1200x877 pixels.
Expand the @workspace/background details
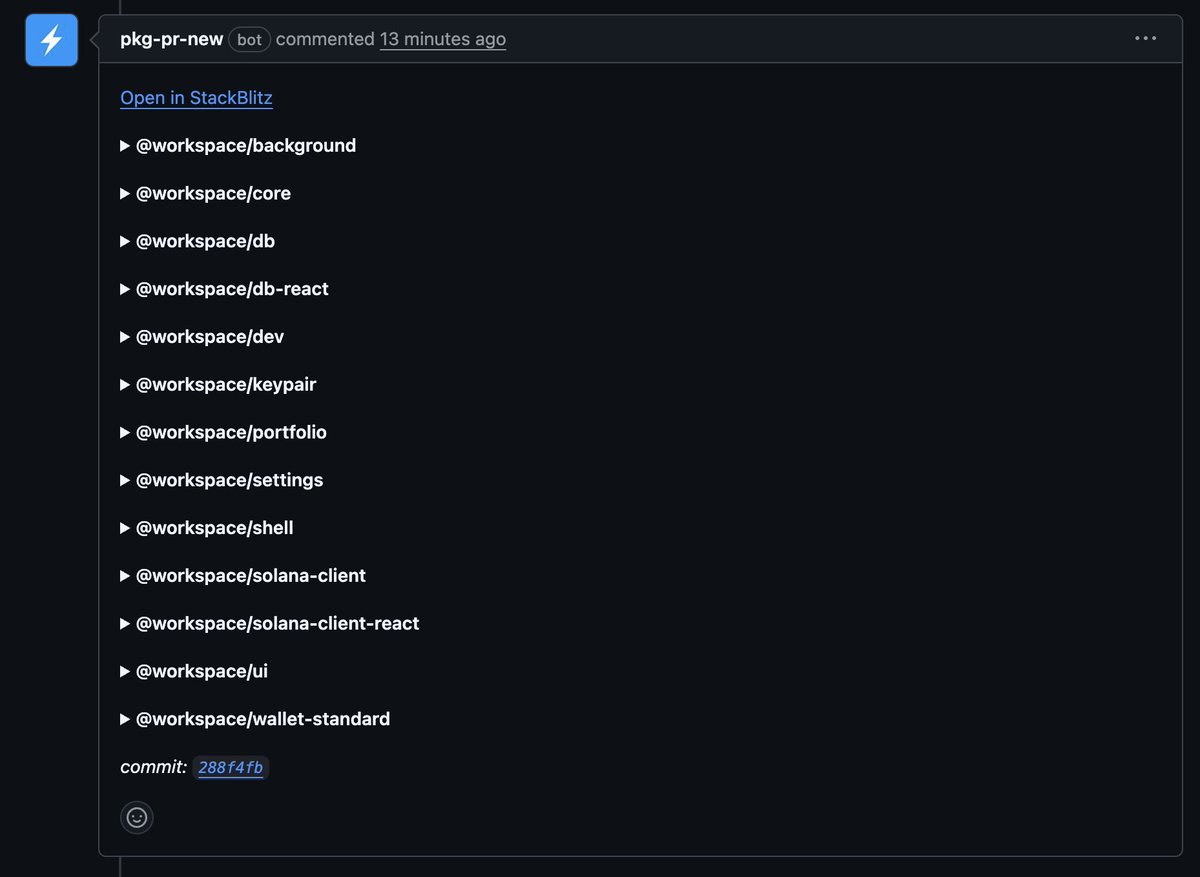(x=238, y=146)
